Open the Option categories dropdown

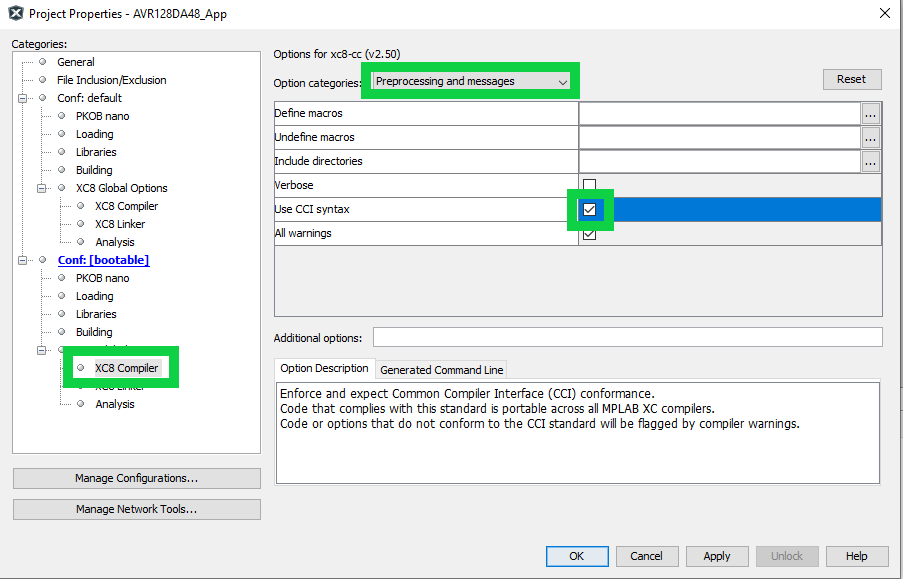pyautogui.click(x=470, y=81)
